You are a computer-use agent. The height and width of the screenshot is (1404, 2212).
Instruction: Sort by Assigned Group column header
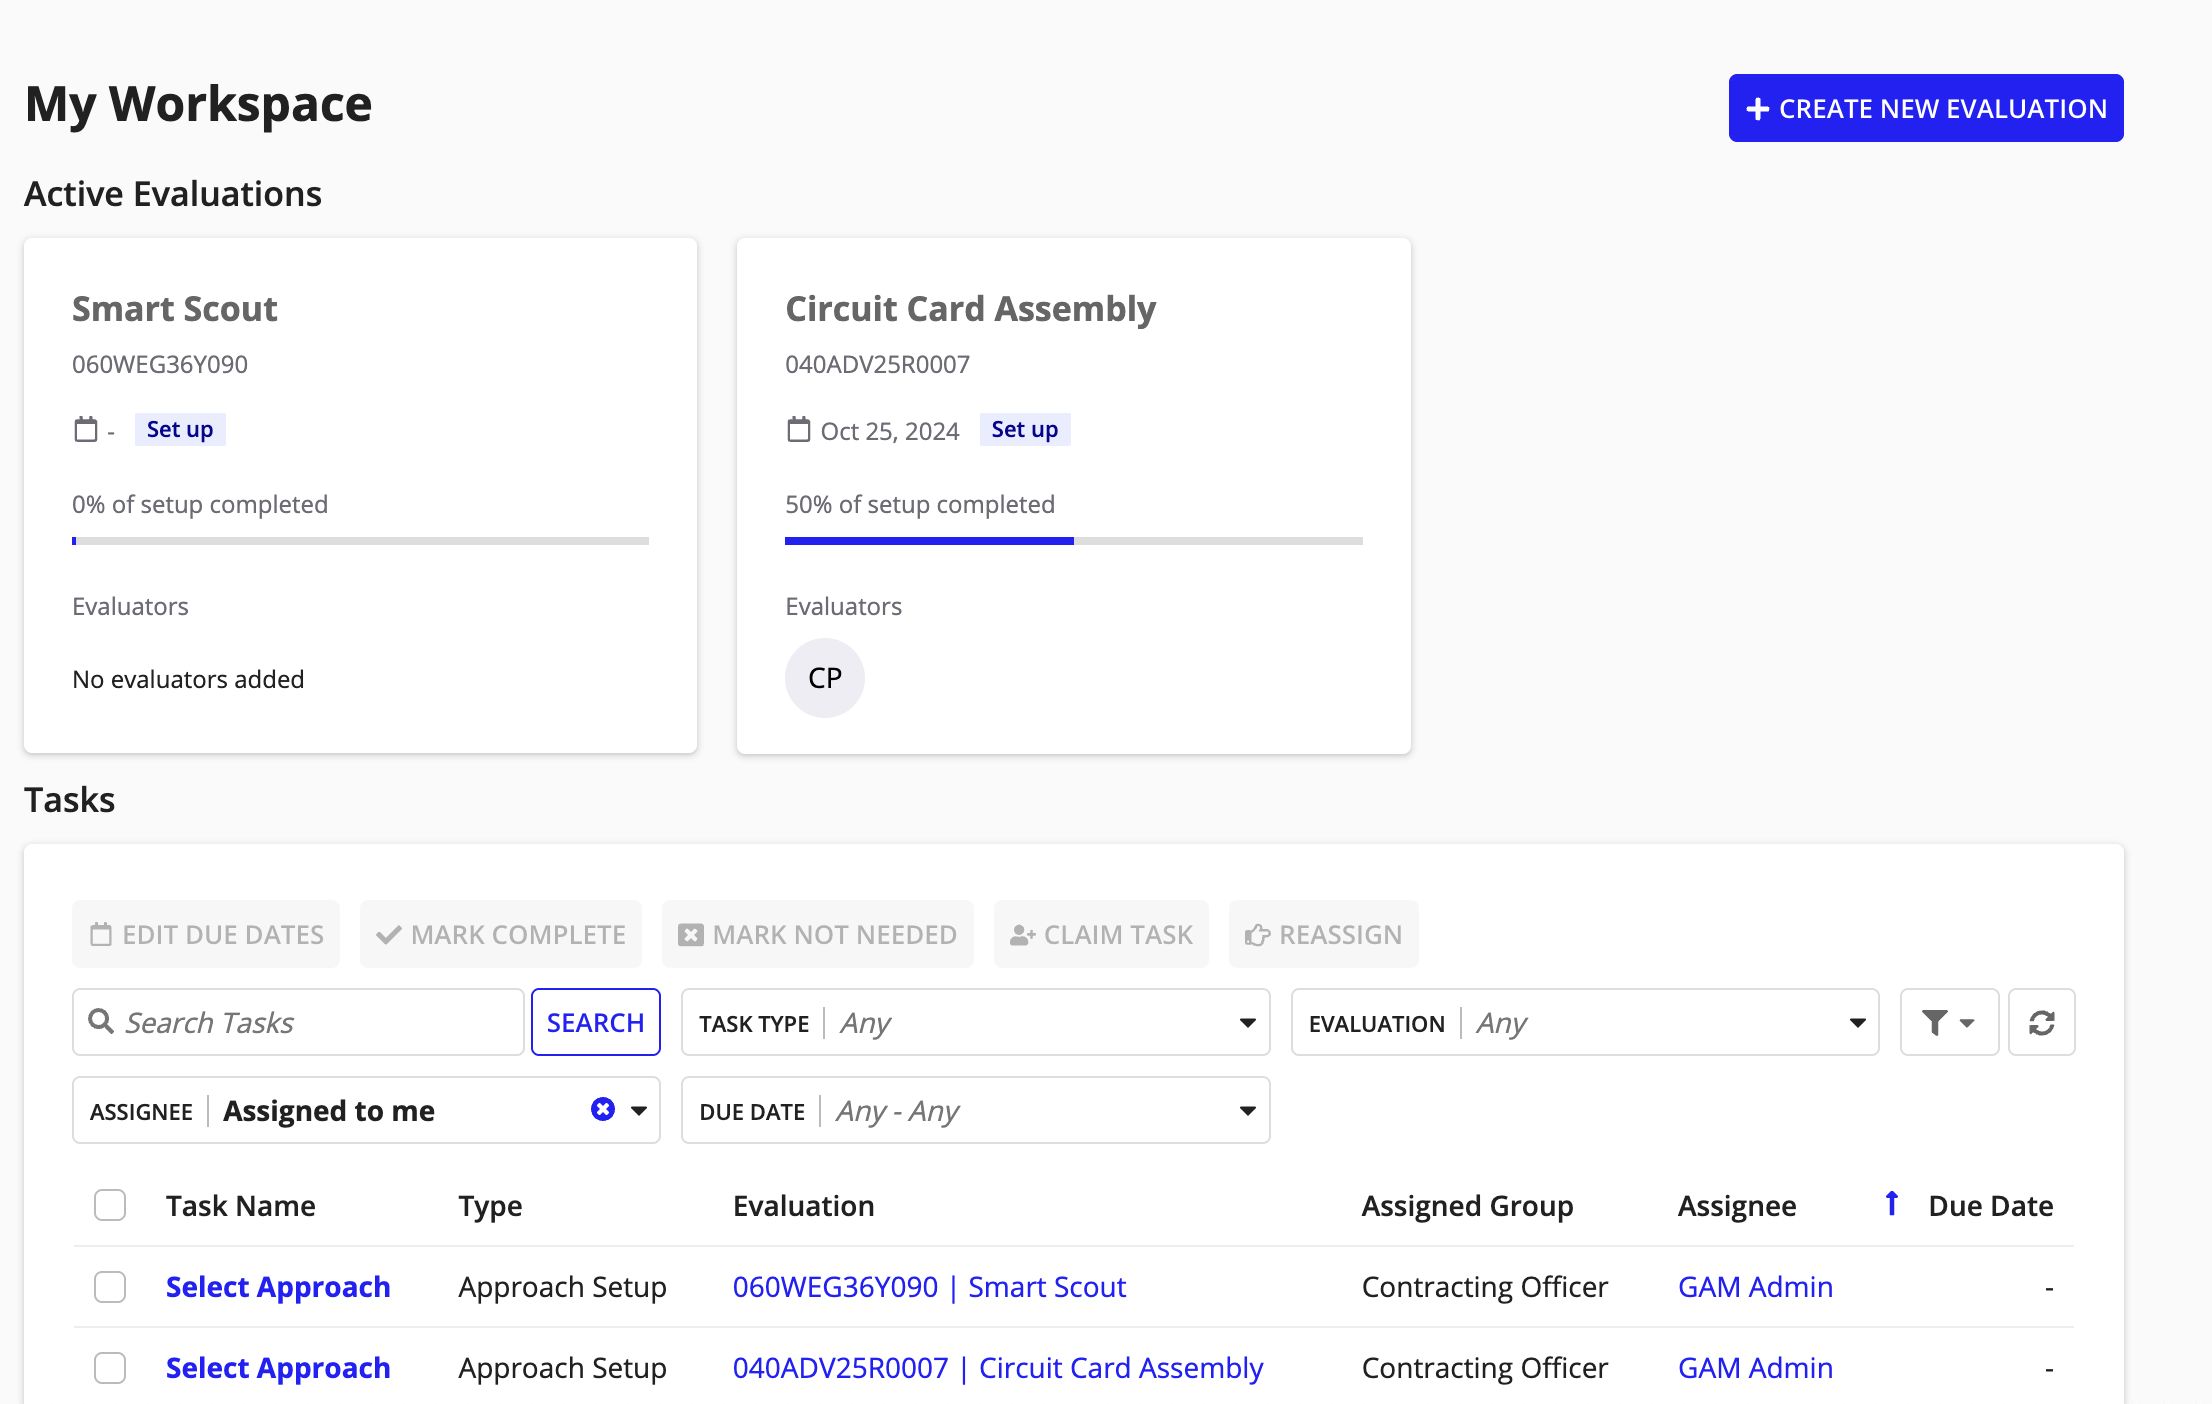1467,1206
